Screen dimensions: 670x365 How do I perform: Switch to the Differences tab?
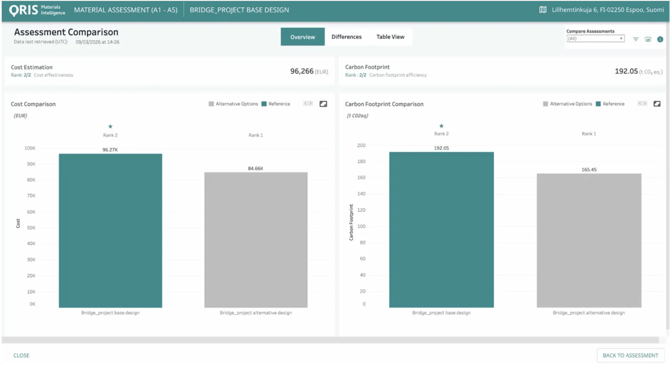[x=347, y=37]
